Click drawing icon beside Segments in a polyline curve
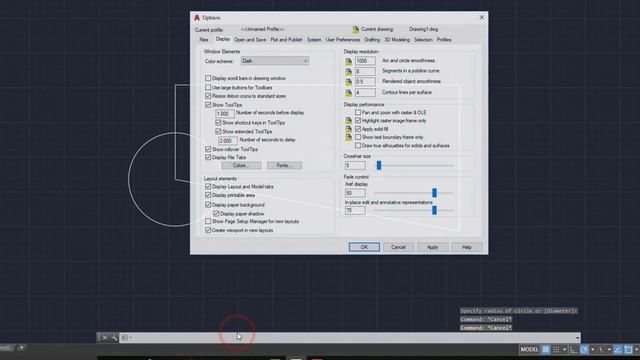This screenshot has width=640, height=360. point(348,71)
